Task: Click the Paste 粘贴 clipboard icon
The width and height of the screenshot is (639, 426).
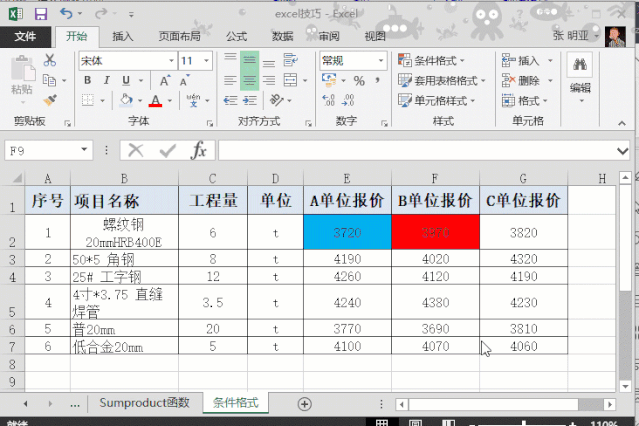Action: [21, 76]
